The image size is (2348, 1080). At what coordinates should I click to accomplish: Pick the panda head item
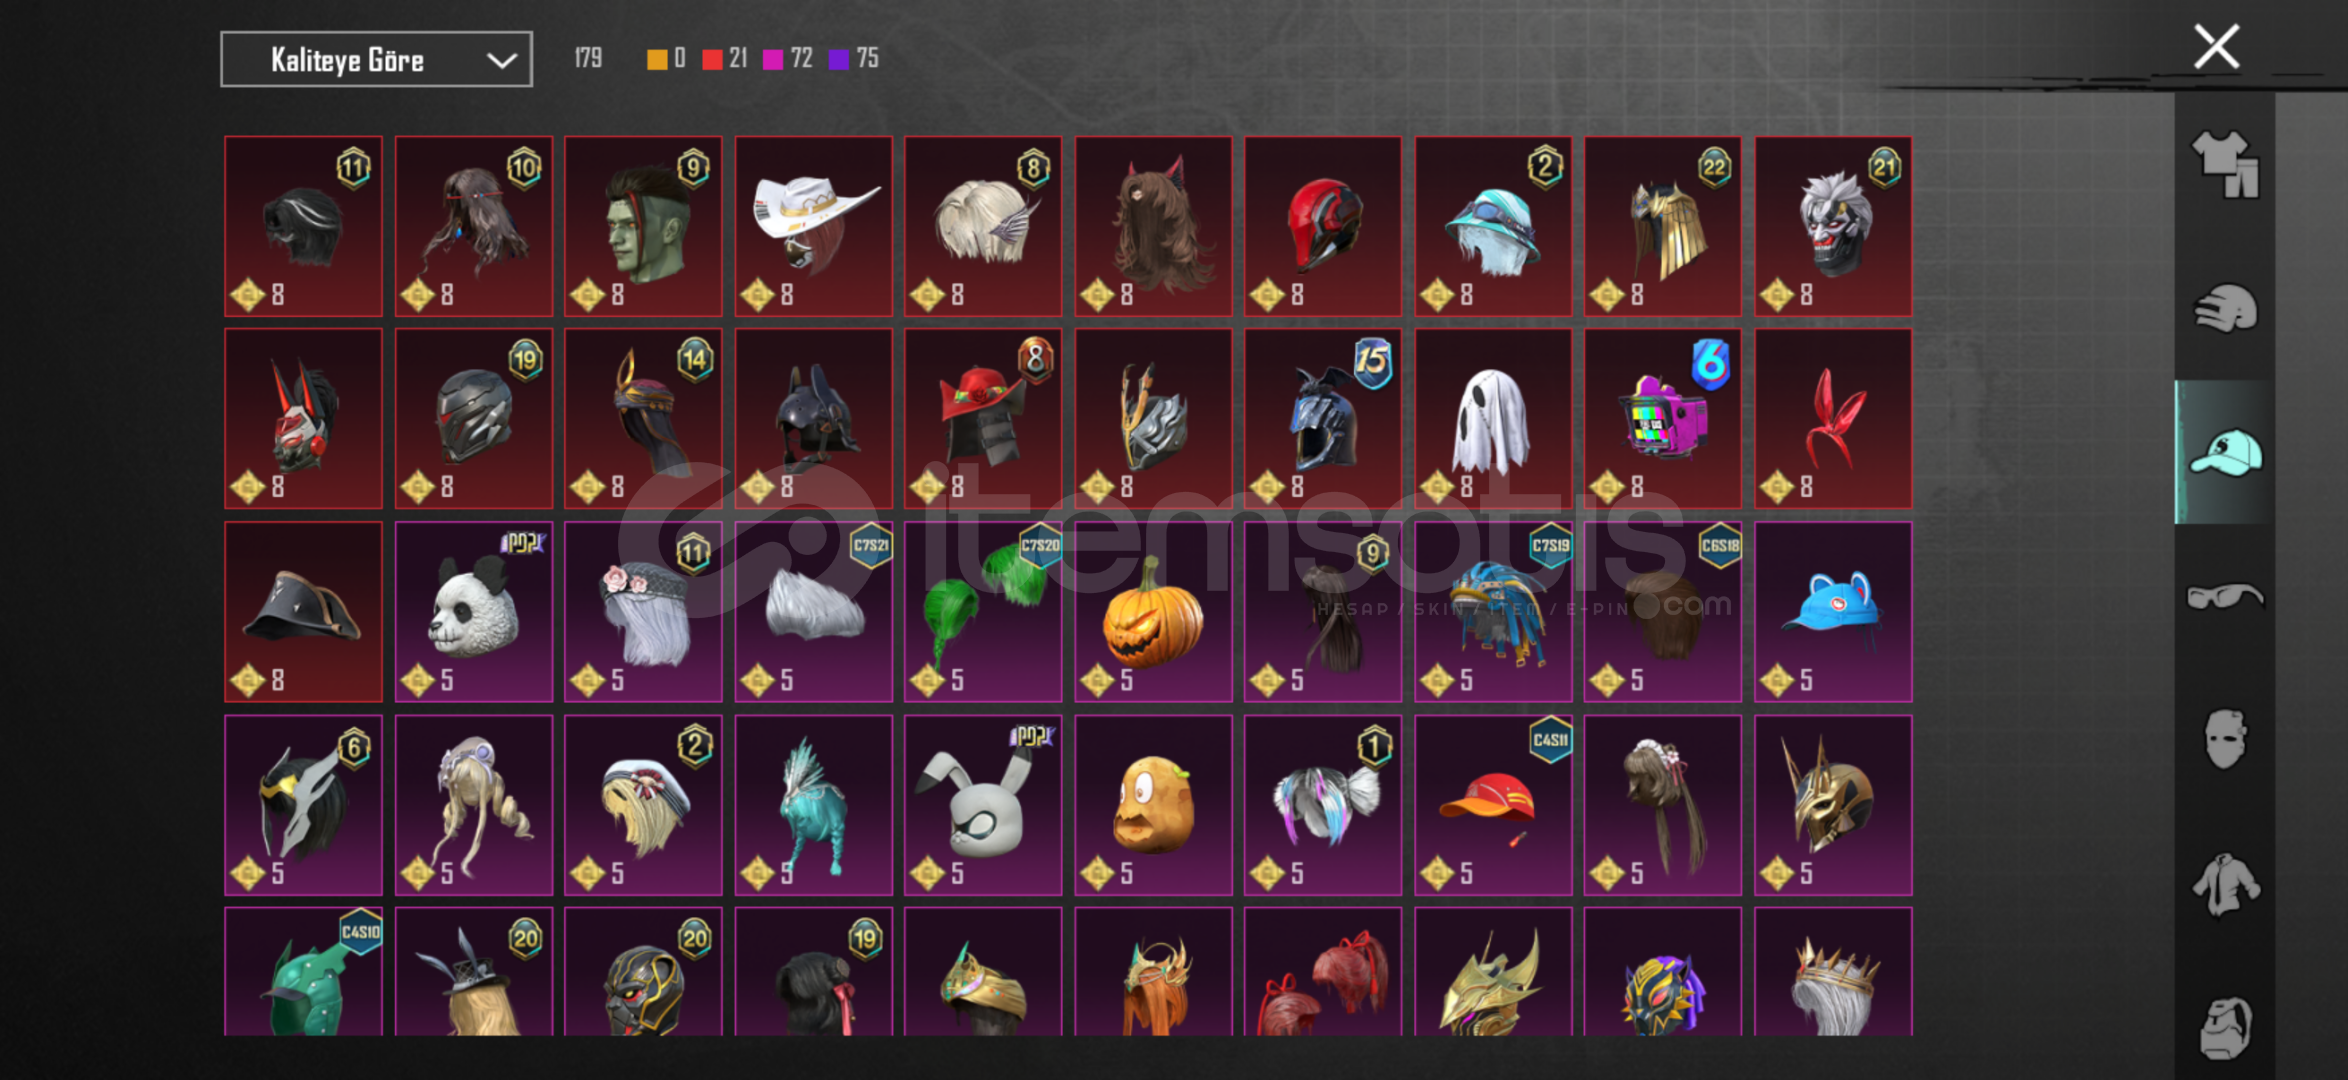[x=473, y=612]
